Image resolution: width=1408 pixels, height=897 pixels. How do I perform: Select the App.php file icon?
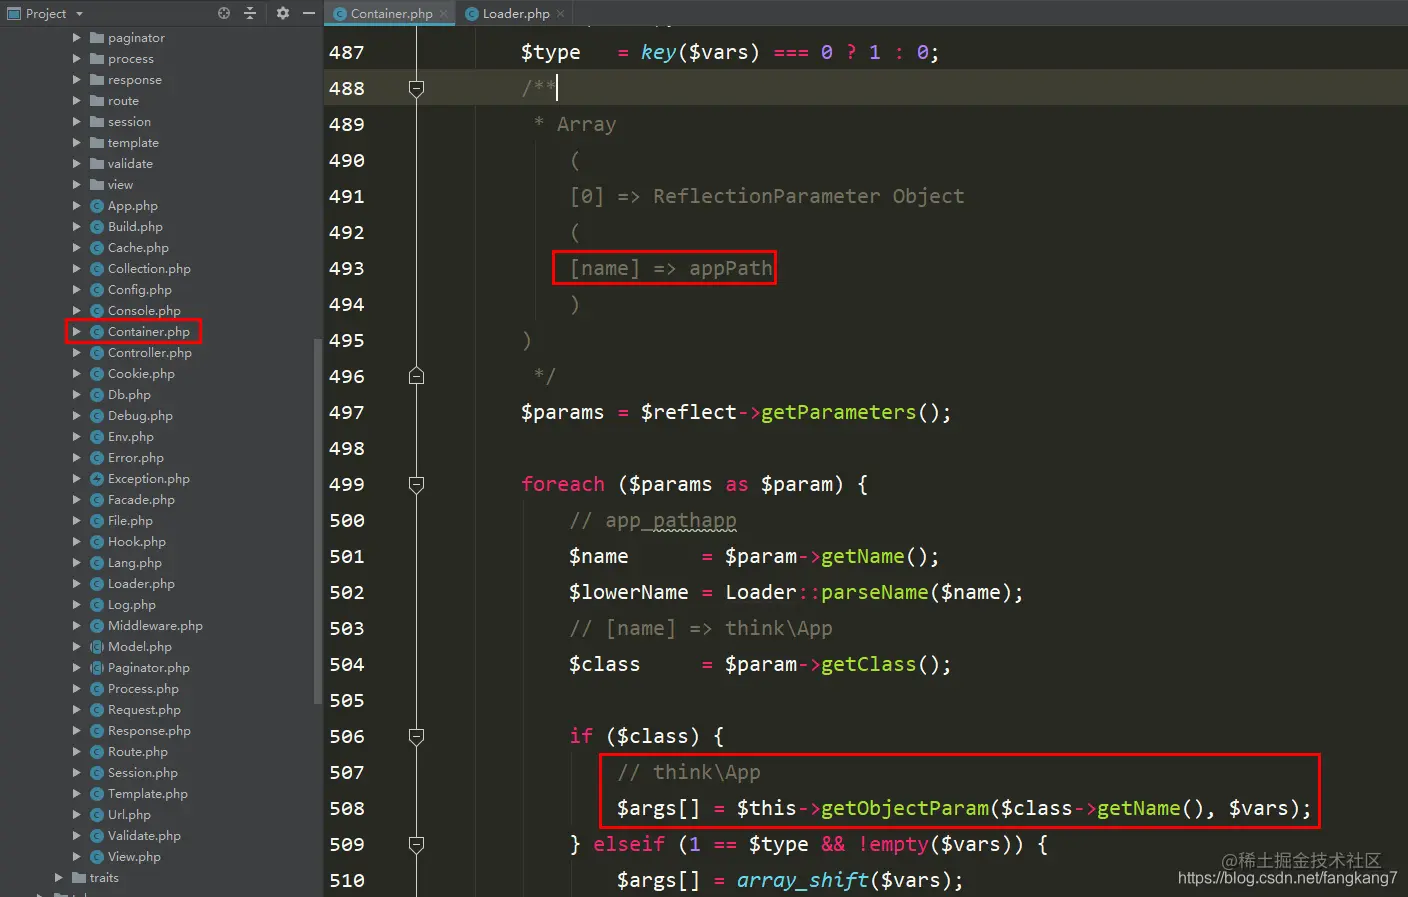click(x=97, y=206)
